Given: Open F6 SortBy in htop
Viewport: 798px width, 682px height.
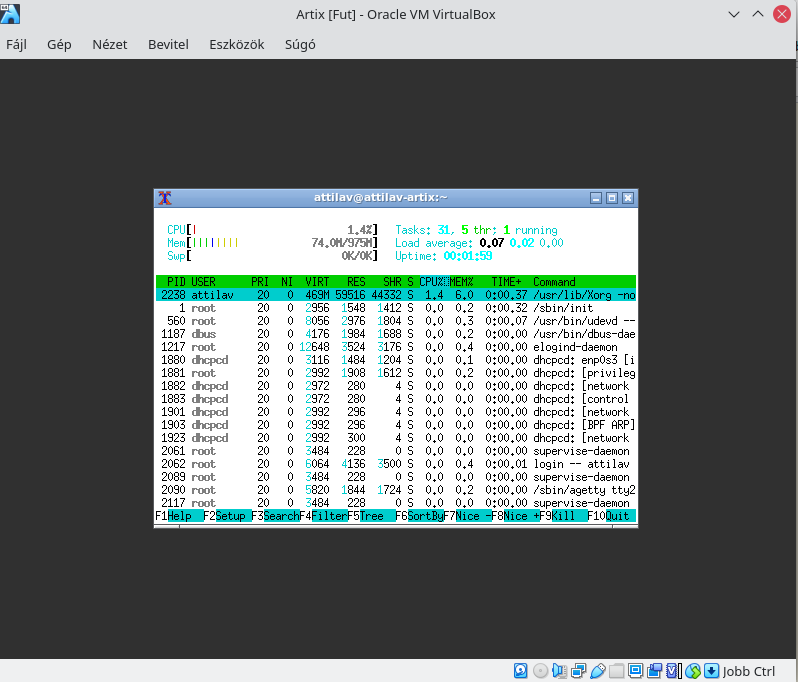Looking at the screenshot, I should [419, 516].
